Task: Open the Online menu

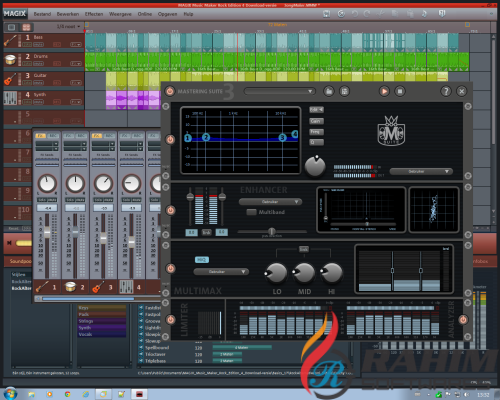Action: click(145, 14)
